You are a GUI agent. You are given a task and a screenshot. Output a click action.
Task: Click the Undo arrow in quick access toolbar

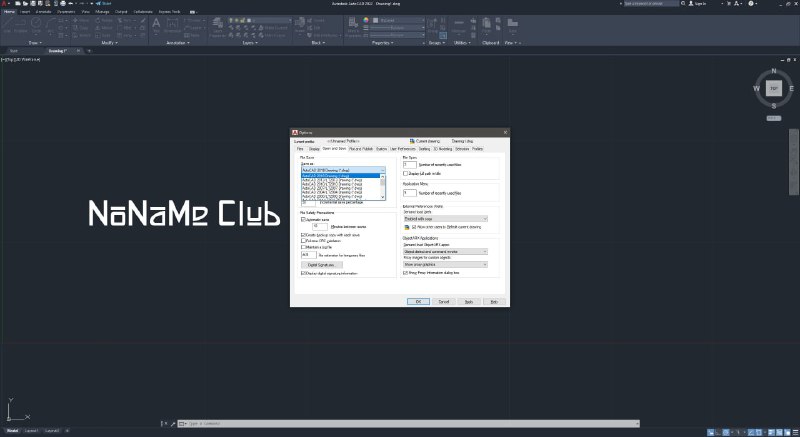(70, 4)
